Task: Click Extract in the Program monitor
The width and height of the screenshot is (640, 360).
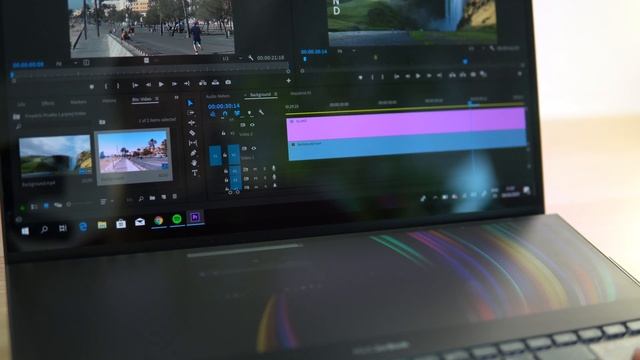Action: (x=463, y=75)
